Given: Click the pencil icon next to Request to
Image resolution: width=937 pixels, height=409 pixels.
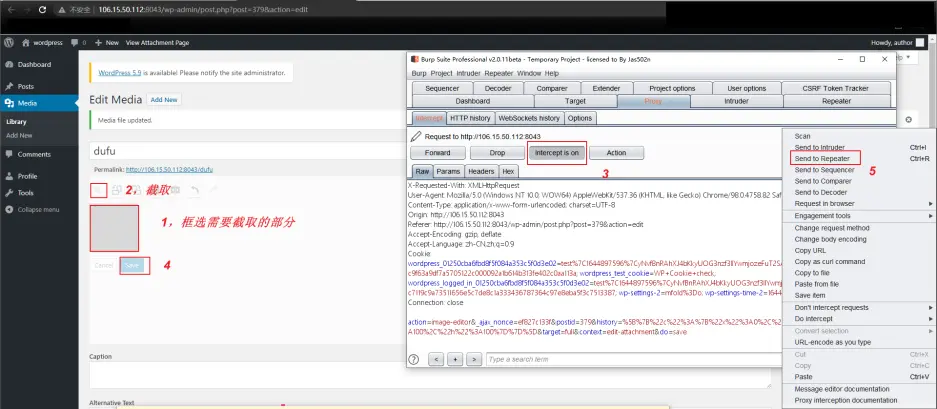Looking at the screenshot, I should click(416, 136).
